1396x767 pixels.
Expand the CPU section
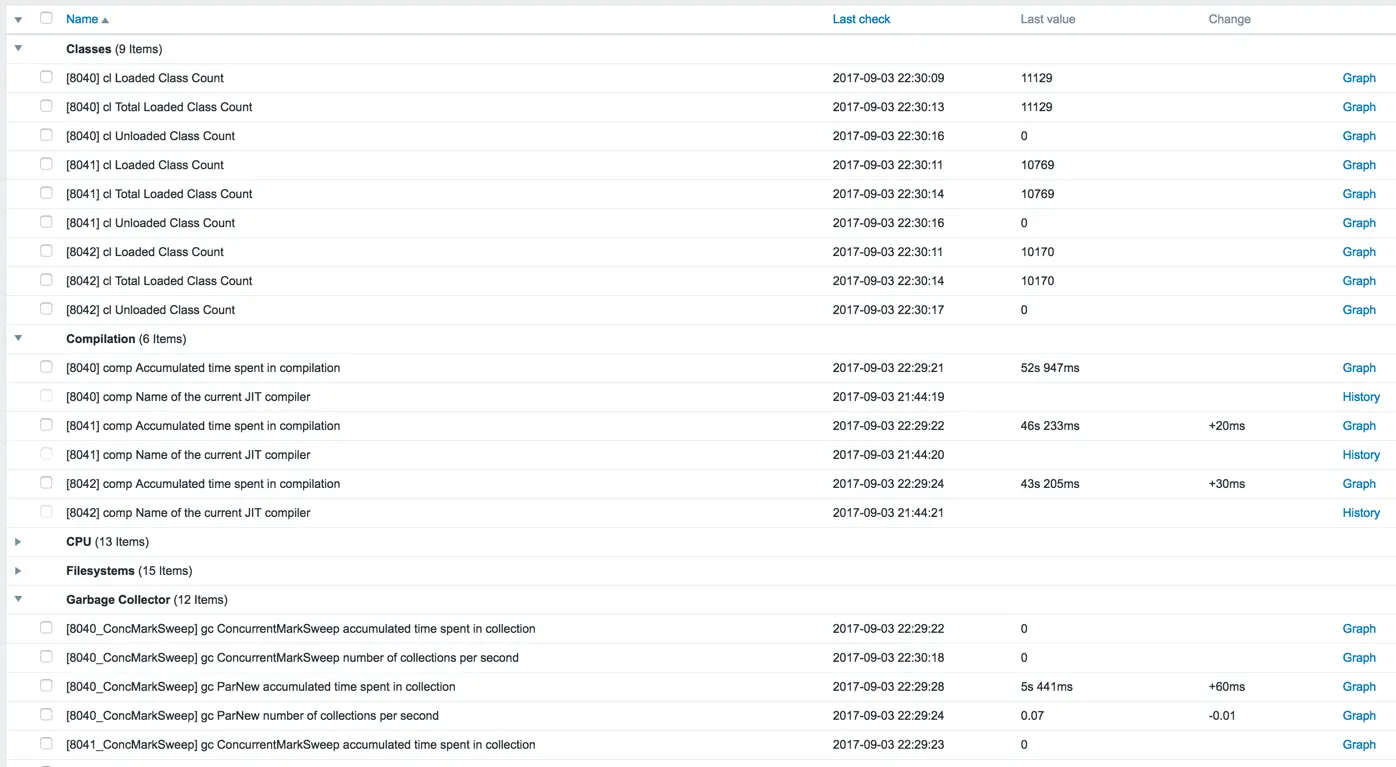(x=18, y=541)
